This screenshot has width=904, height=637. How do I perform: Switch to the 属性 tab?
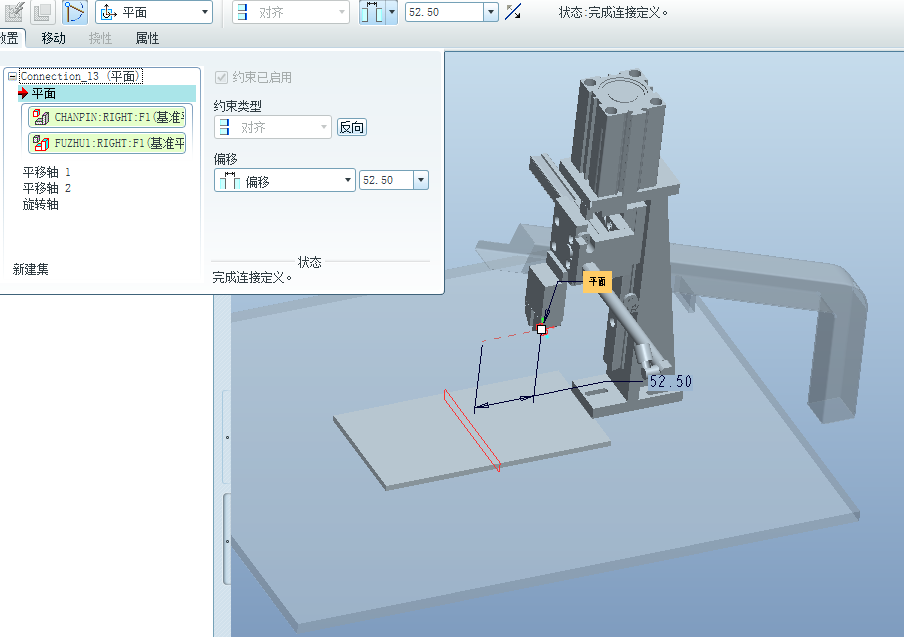(147, 38)
